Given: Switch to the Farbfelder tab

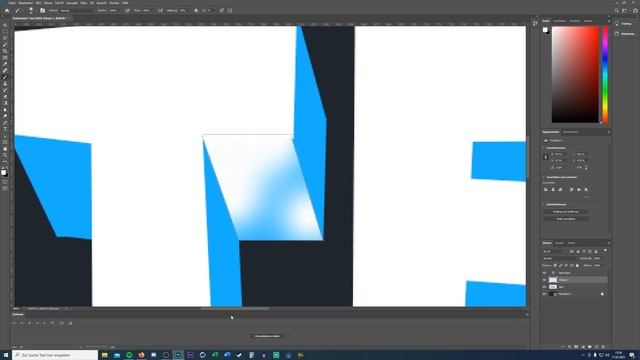Looking at the screenshot, I should pyautogui.click(x=560, y=21).
